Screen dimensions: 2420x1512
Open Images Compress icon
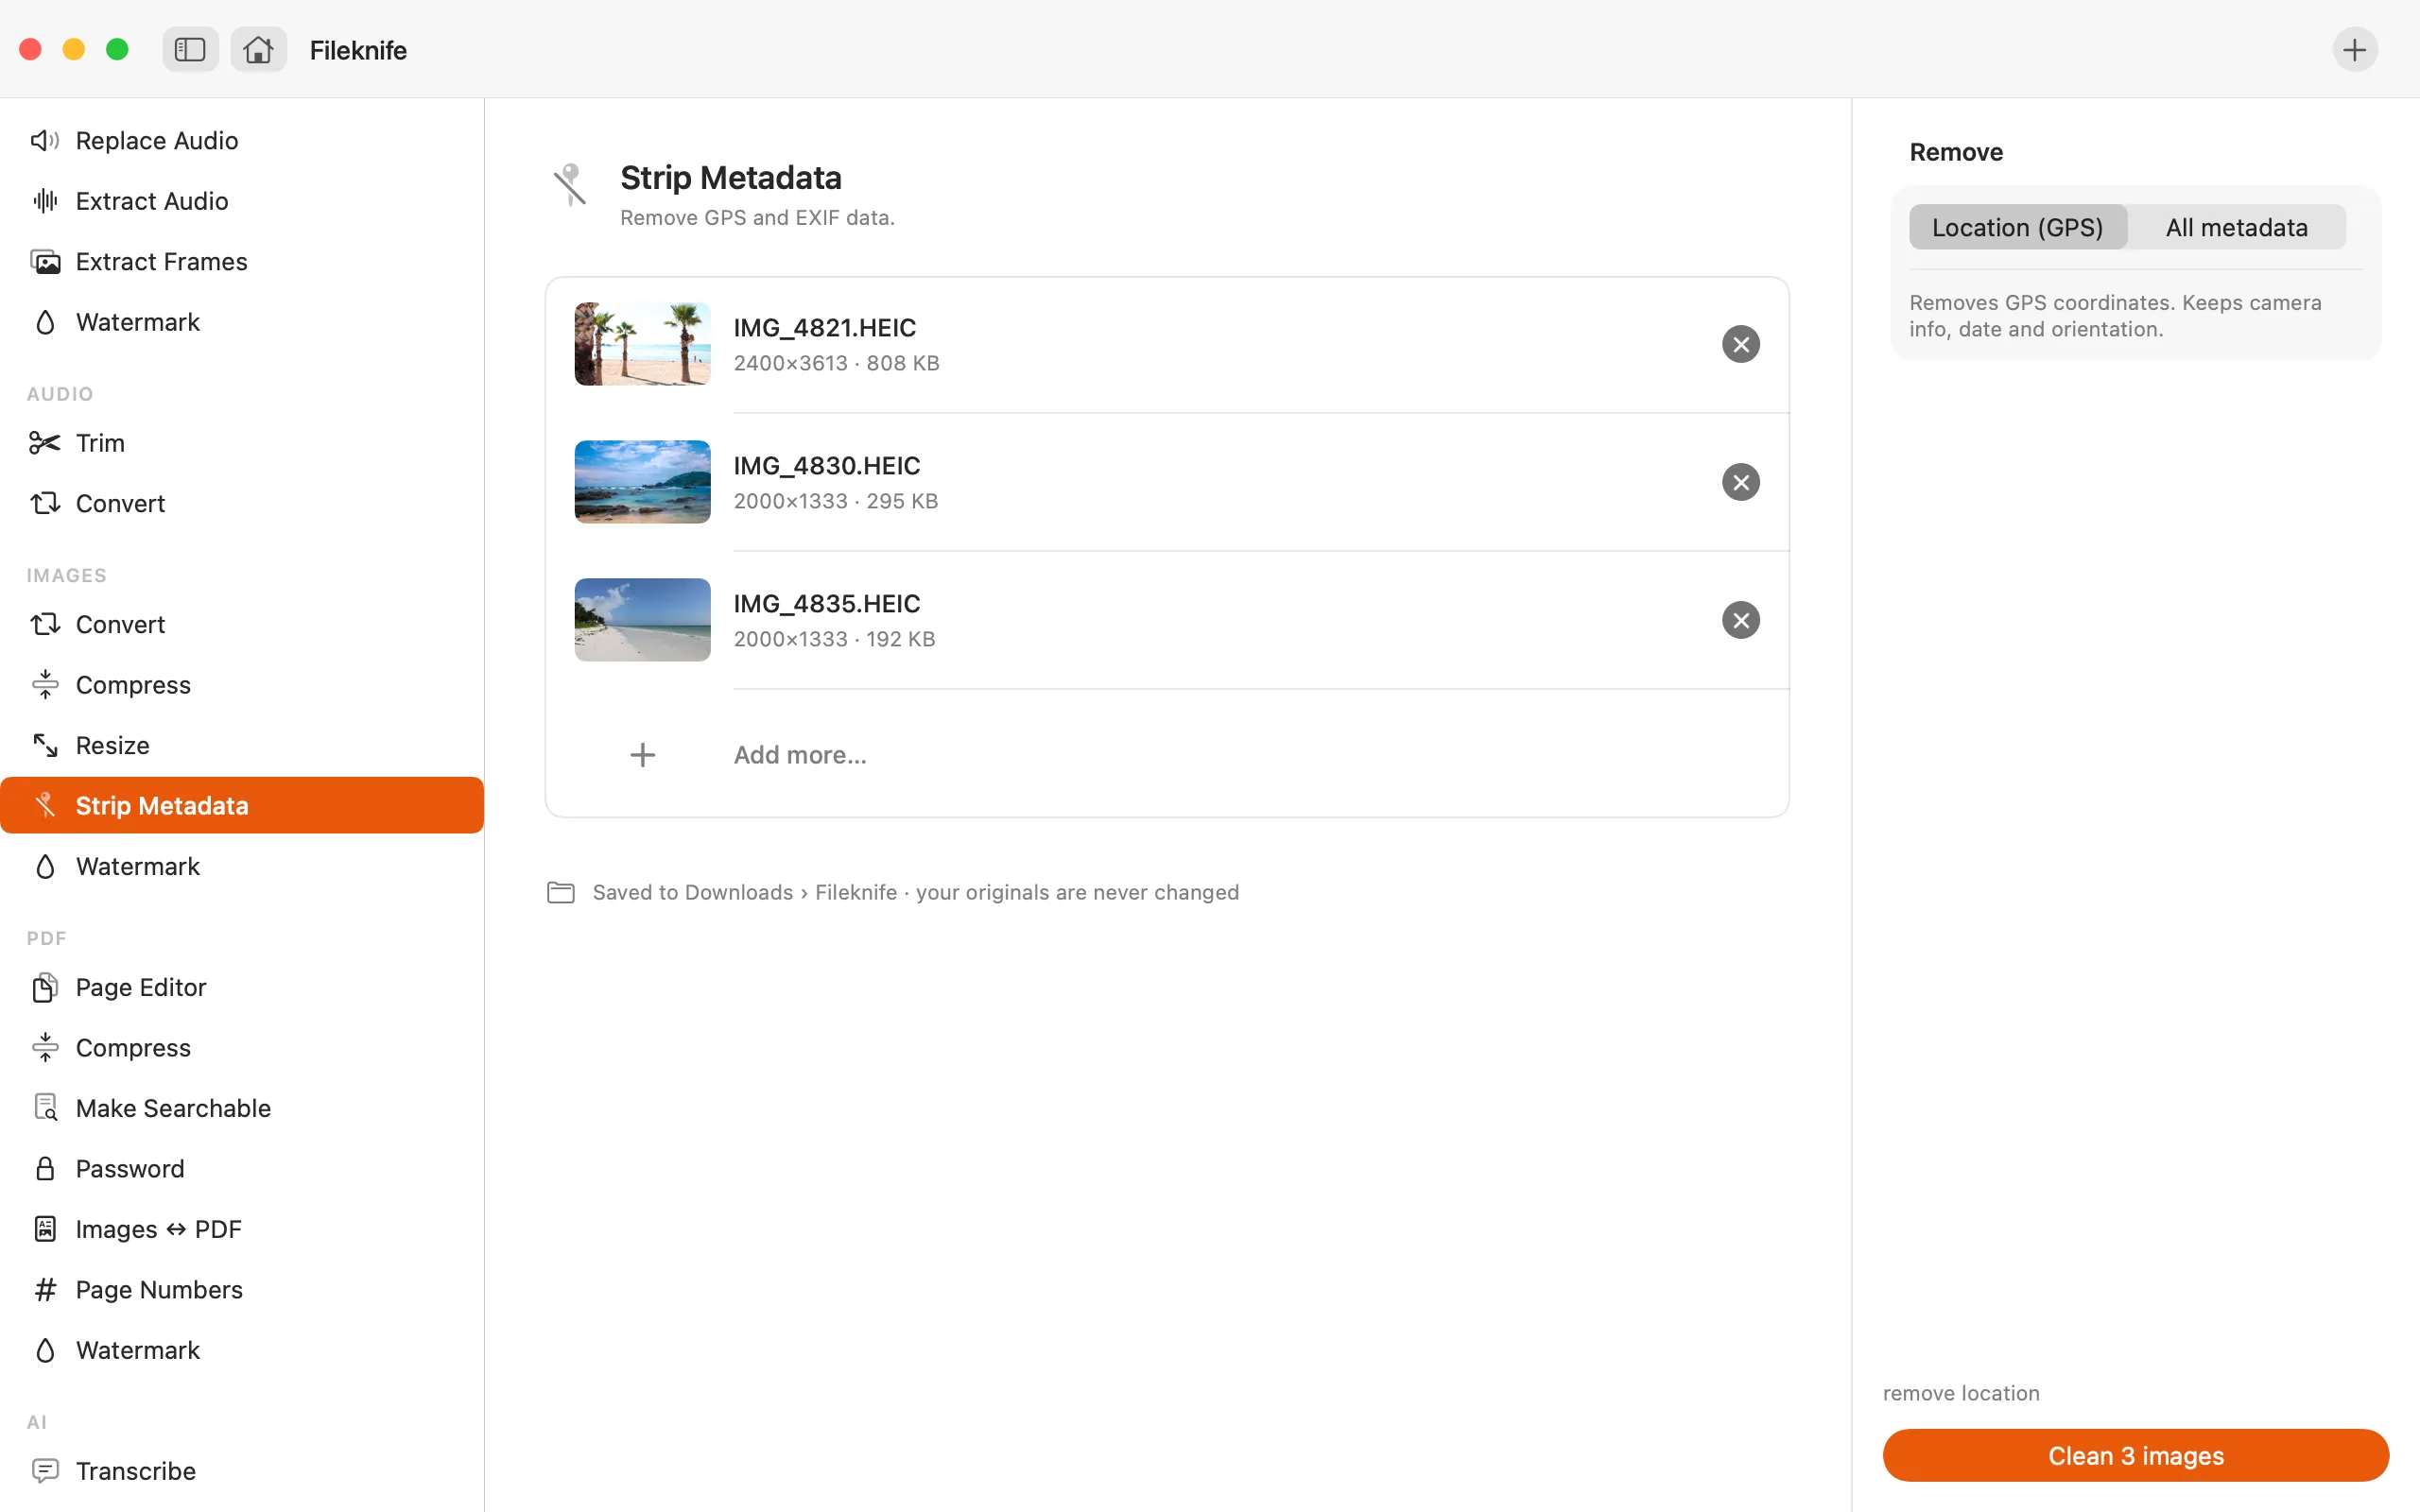pyautogui.click(x=45, y=684)
